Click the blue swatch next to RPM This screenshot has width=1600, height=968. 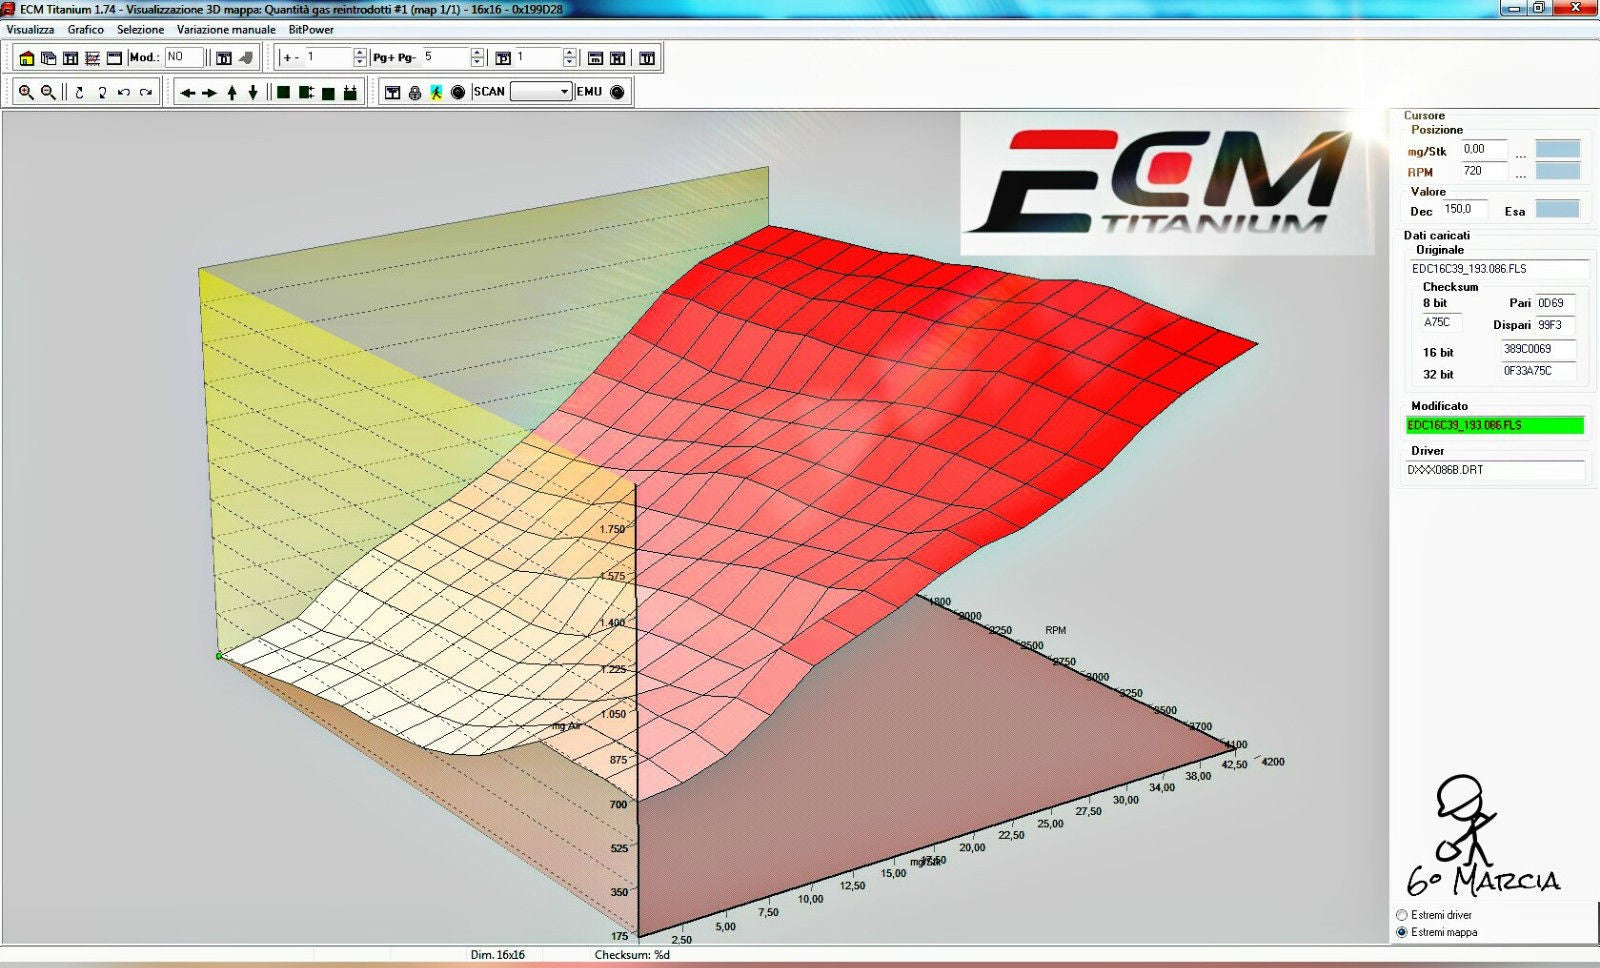point(1558,171)
